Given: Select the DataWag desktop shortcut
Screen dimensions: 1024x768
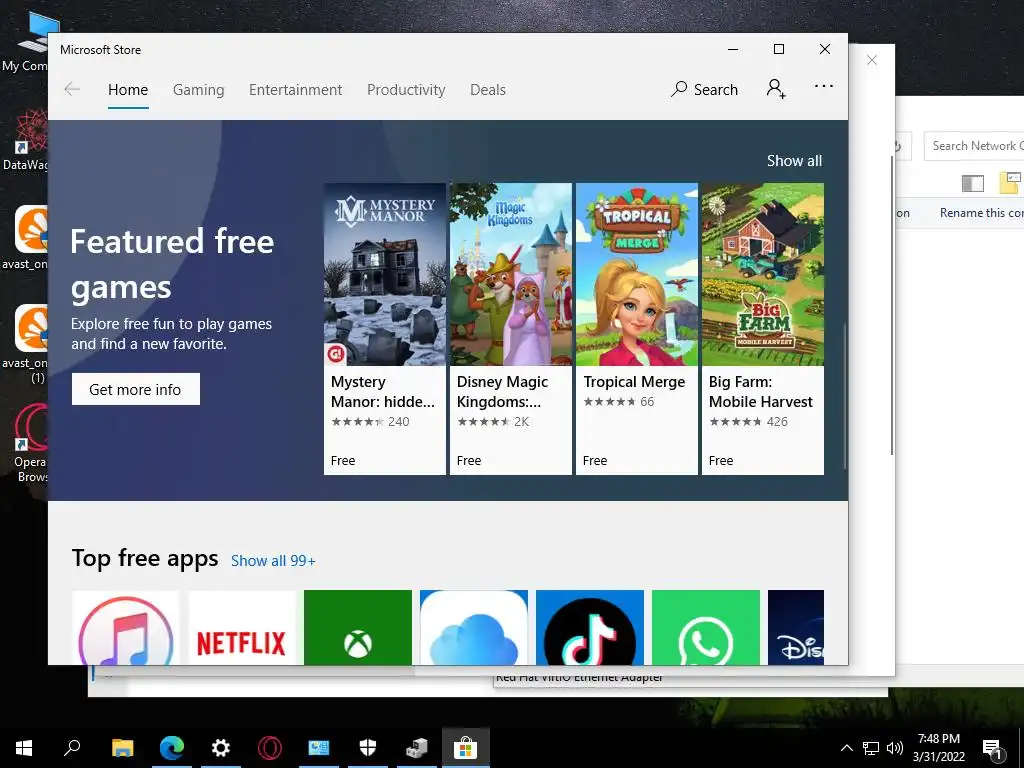Looking at the screenshot, I should pos(26,140).
